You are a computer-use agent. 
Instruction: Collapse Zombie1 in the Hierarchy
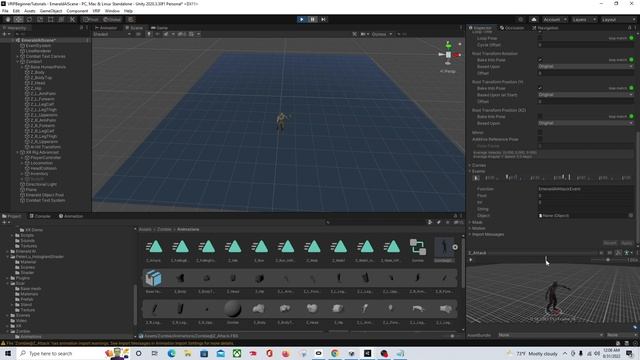[x=18, y=62]
